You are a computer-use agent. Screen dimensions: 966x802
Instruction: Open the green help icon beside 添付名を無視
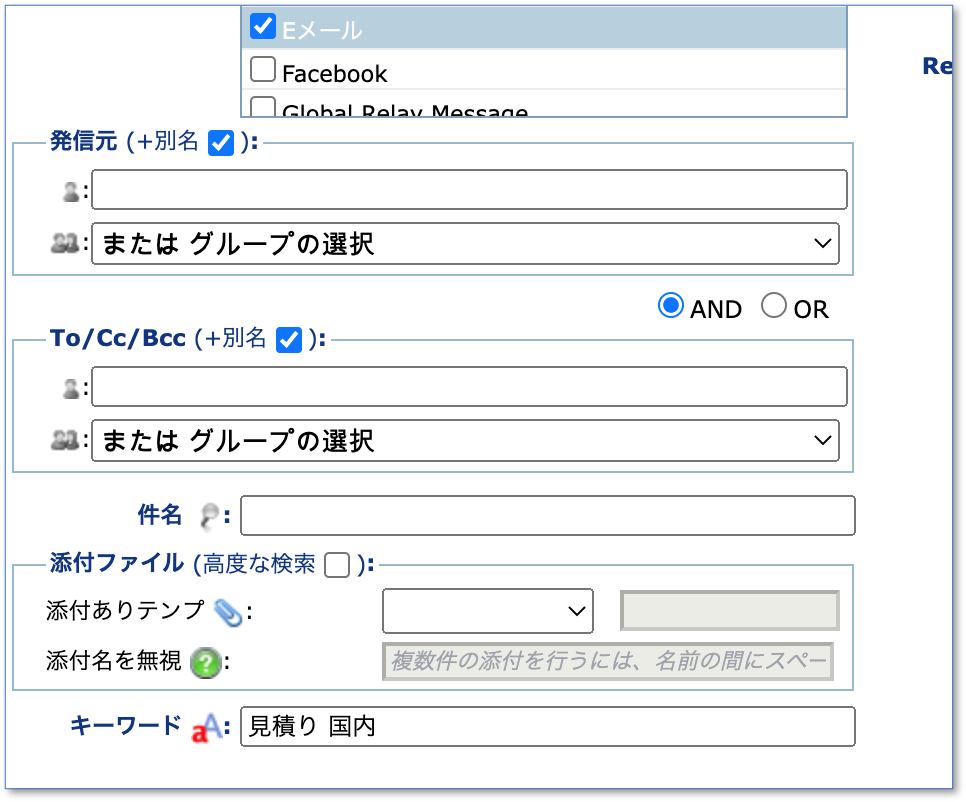[206, 663]
